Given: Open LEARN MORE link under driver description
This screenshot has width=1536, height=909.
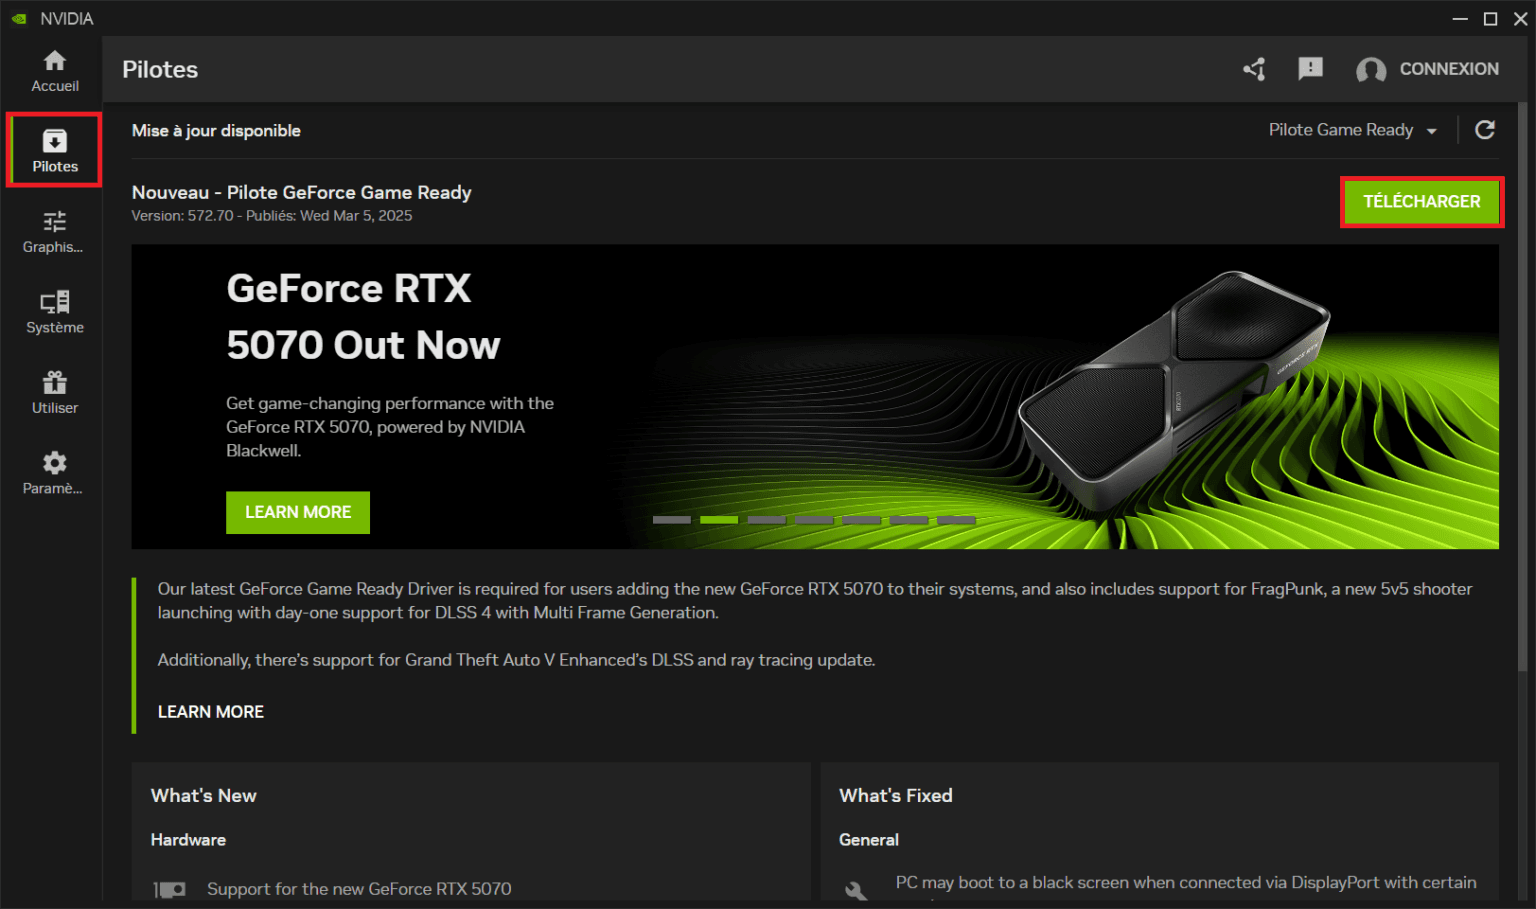Looking at the screenshot, I should tap(211, 712).
